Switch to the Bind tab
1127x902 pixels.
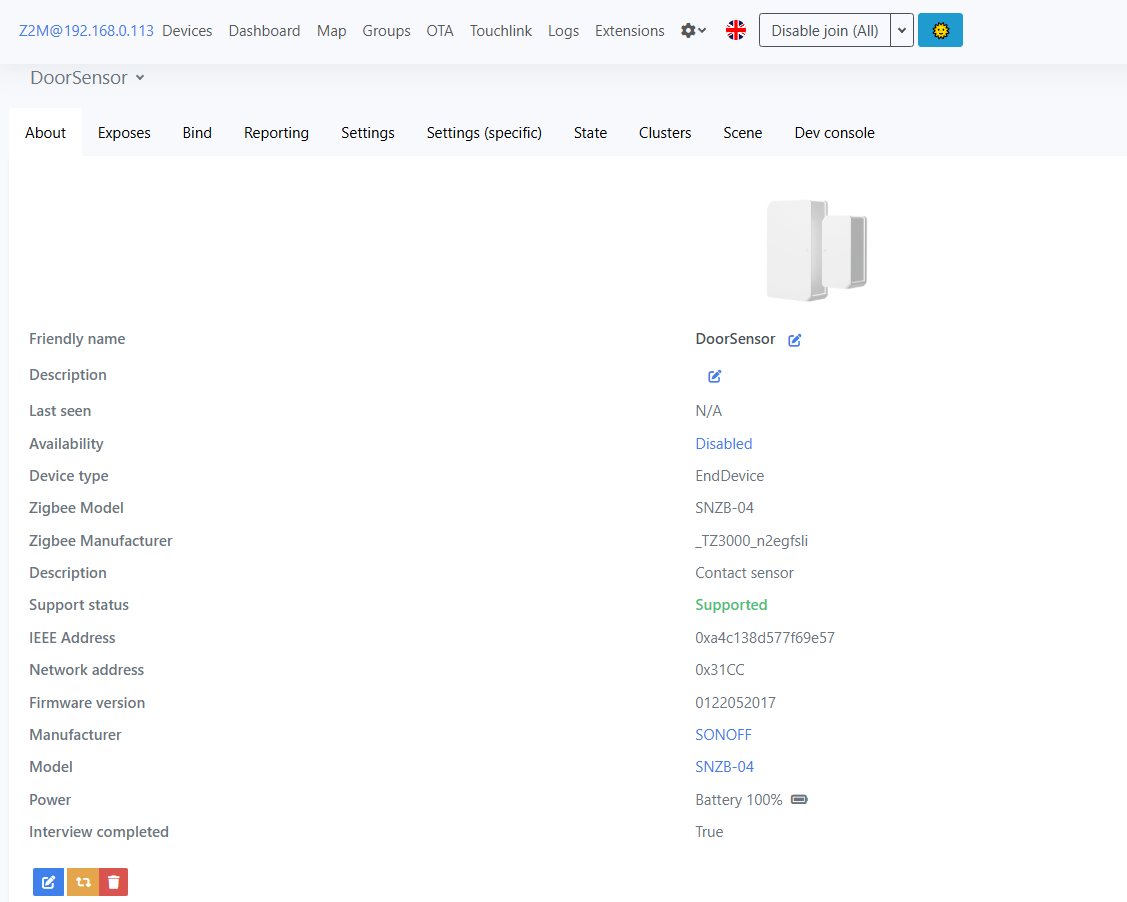click(197, 133)
